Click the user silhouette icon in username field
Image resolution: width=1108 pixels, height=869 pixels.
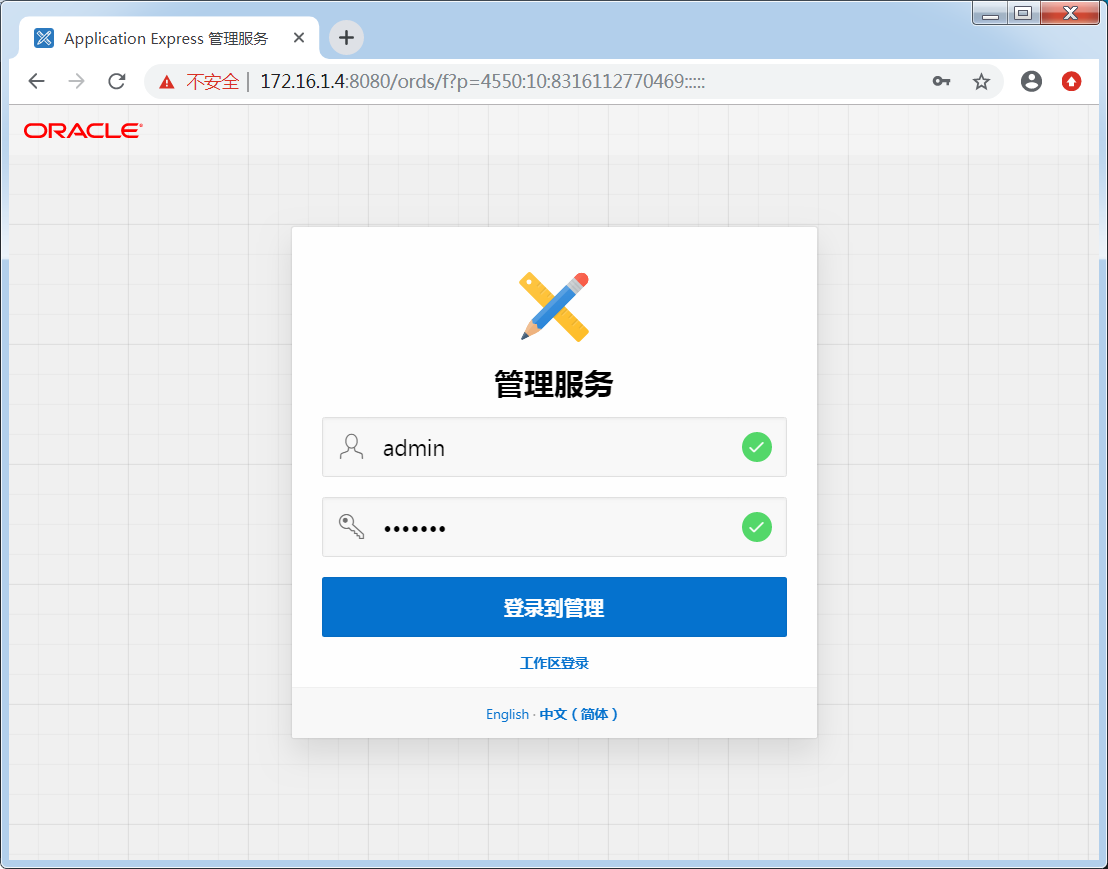tap(351, 447)
